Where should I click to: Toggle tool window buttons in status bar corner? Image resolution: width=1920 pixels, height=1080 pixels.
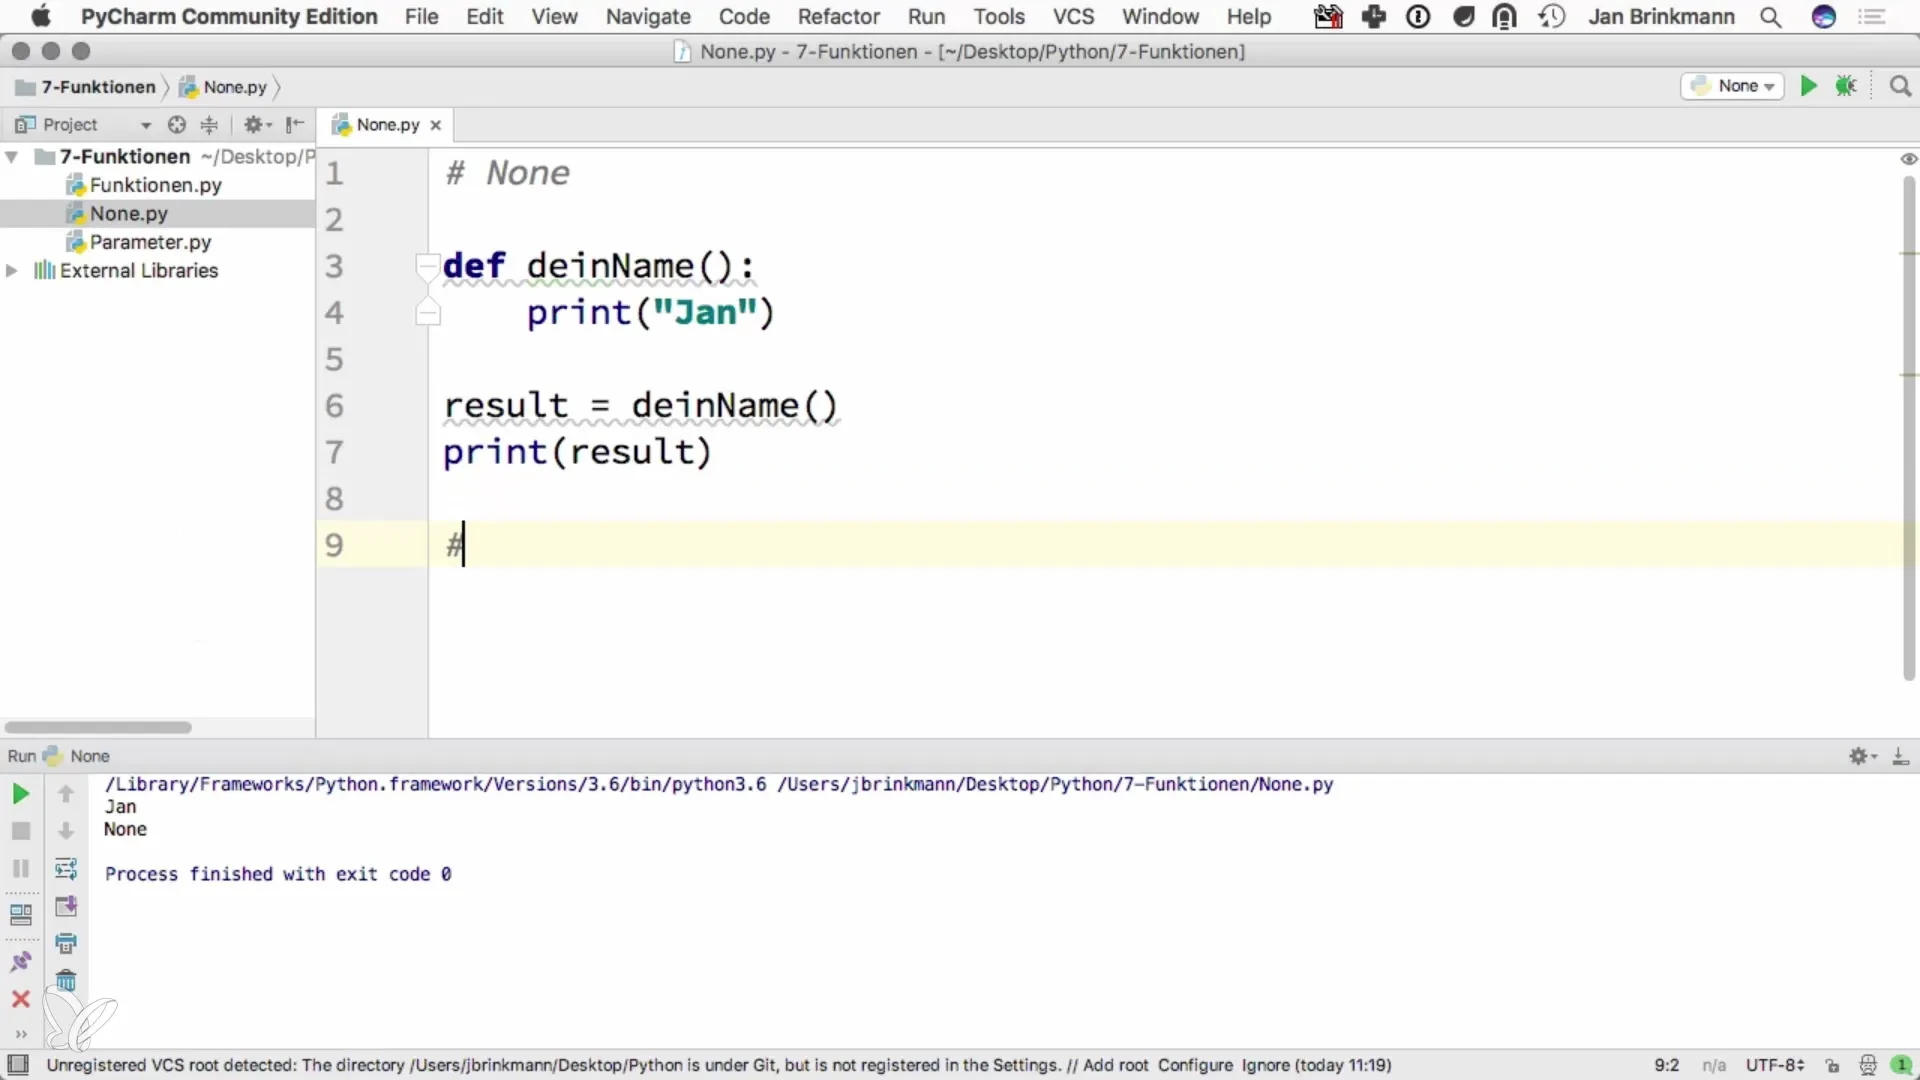tap(18, 1065)
